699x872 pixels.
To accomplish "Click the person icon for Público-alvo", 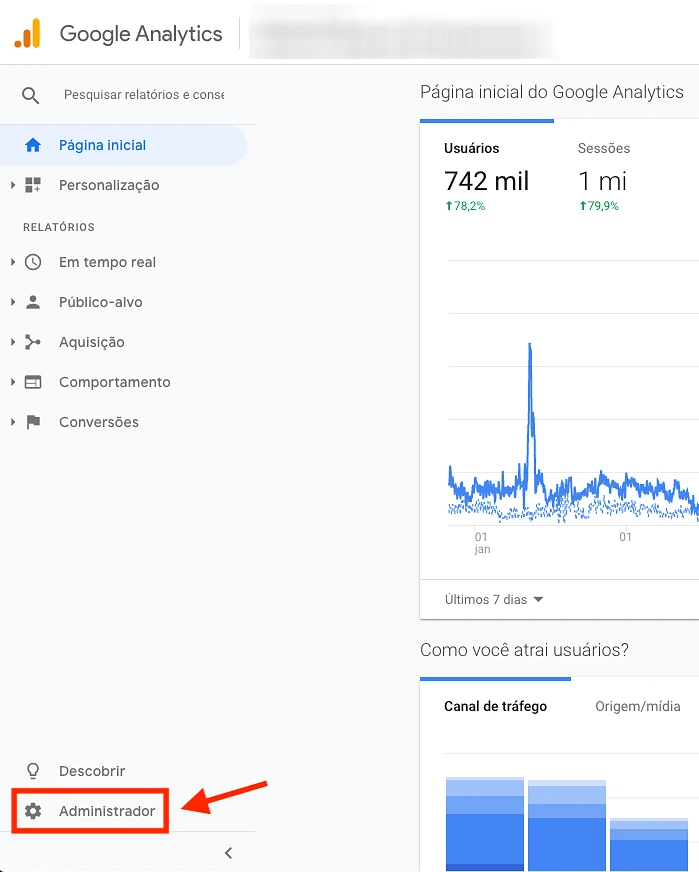I will coord(33,302).
